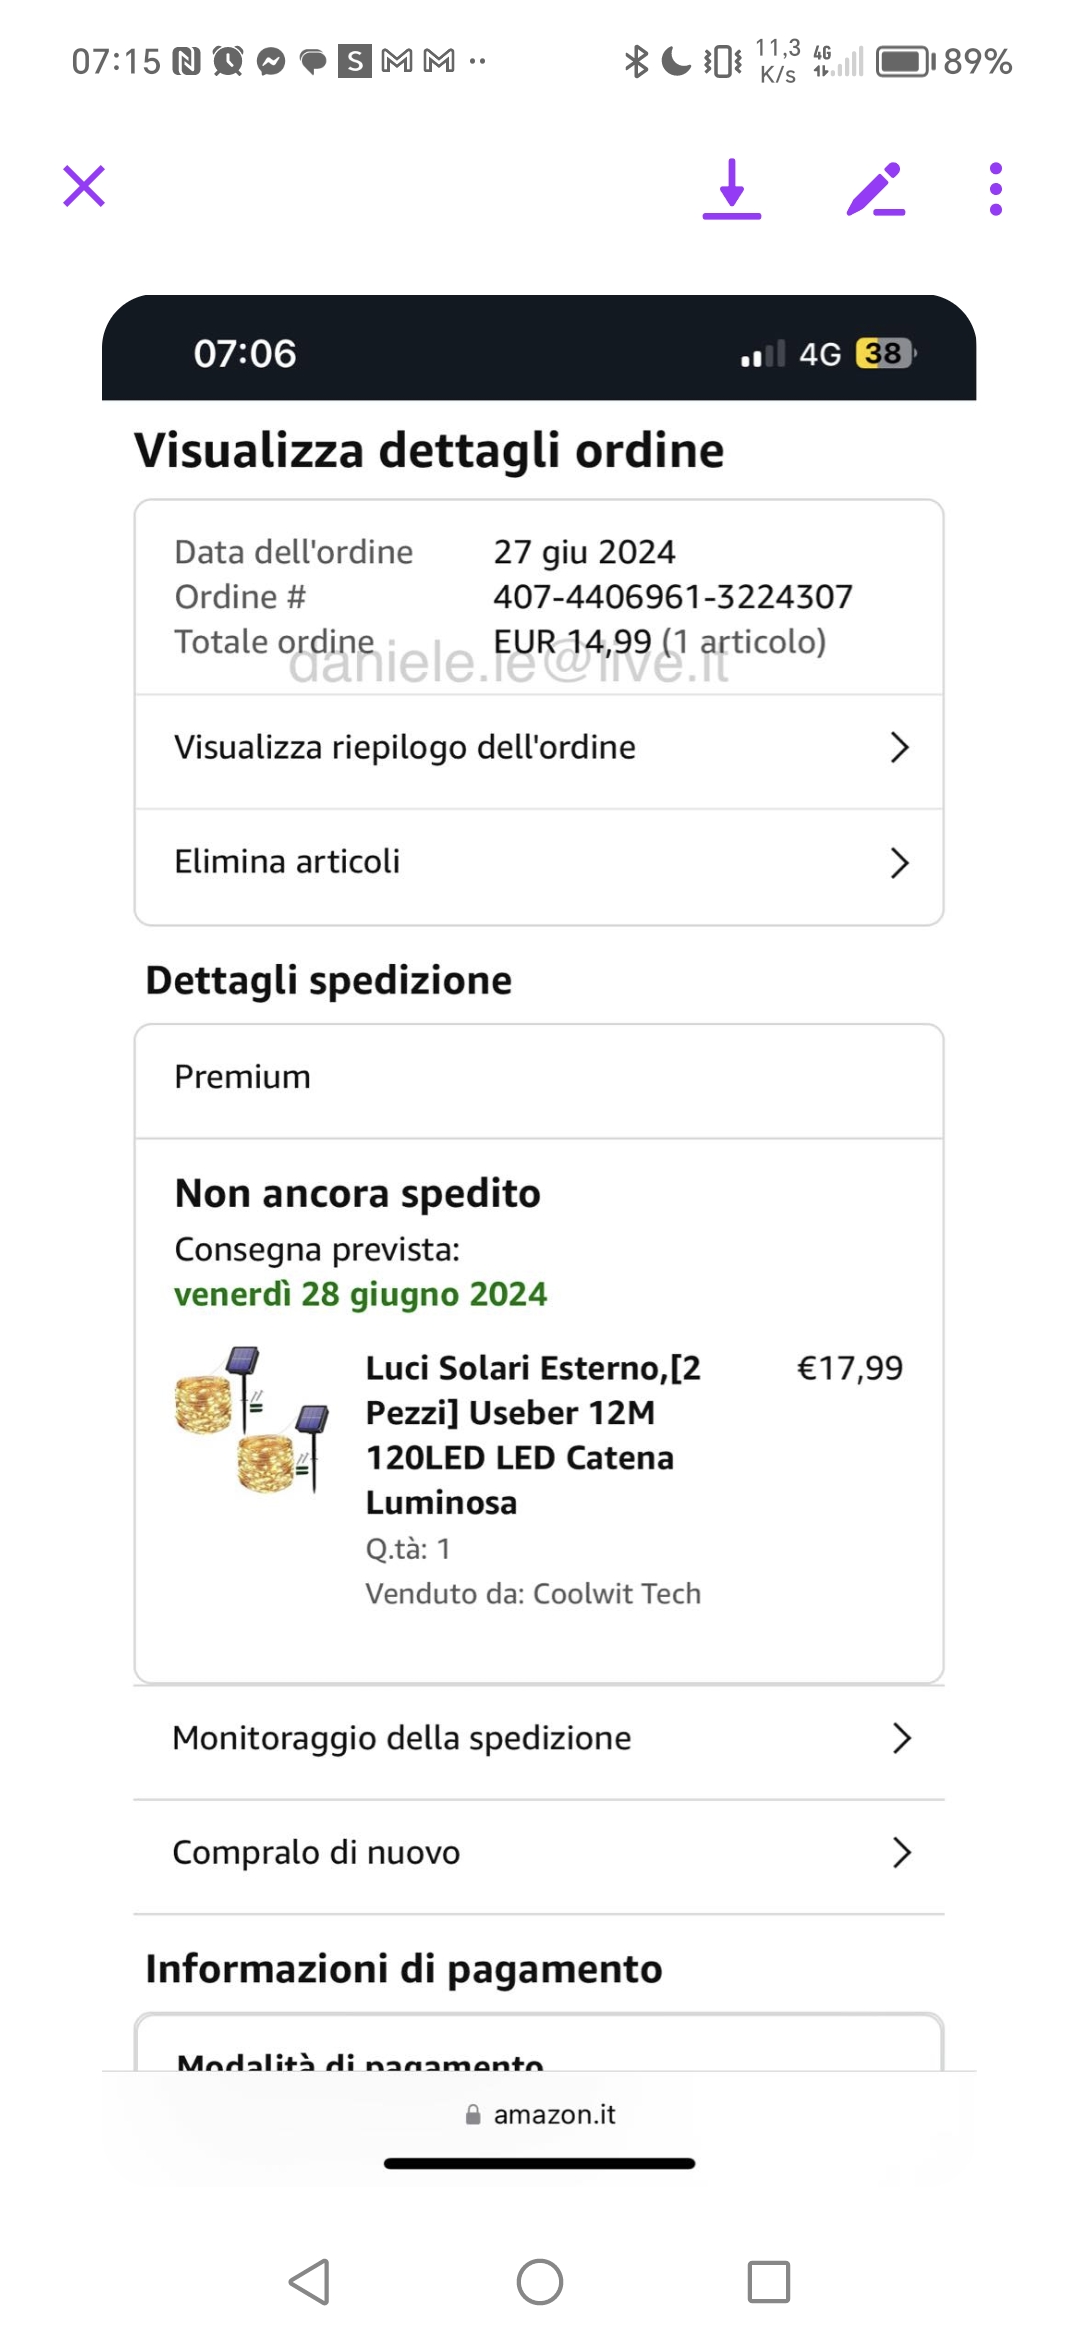This screenshot has height=2340, width=1080.
Task: Open Visualizza riepilogo dell'ordine
Action: pyautogui.click(x=405, y=748)
